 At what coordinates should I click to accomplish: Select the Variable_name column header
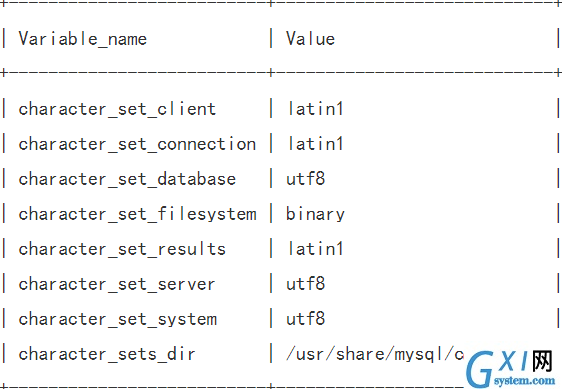83,39
